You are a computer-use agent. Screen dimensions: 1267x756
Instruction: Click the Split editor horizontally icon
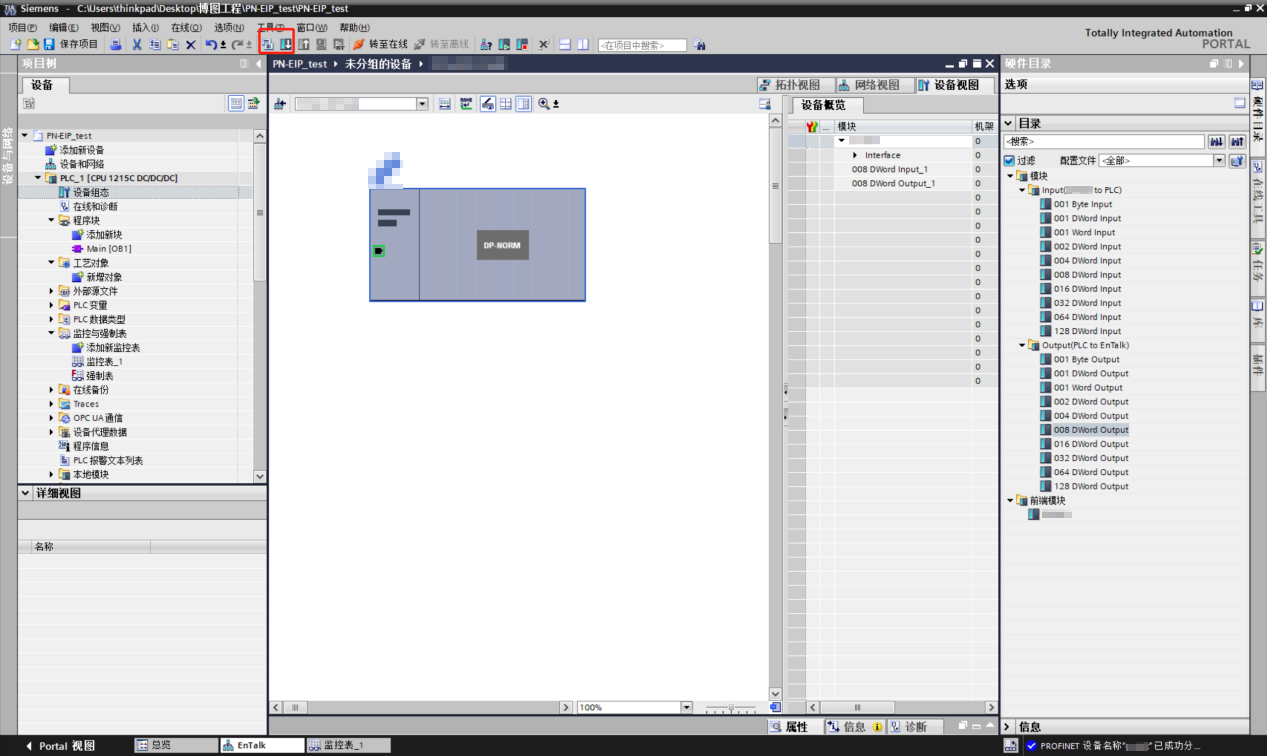(x=565, y=45)
